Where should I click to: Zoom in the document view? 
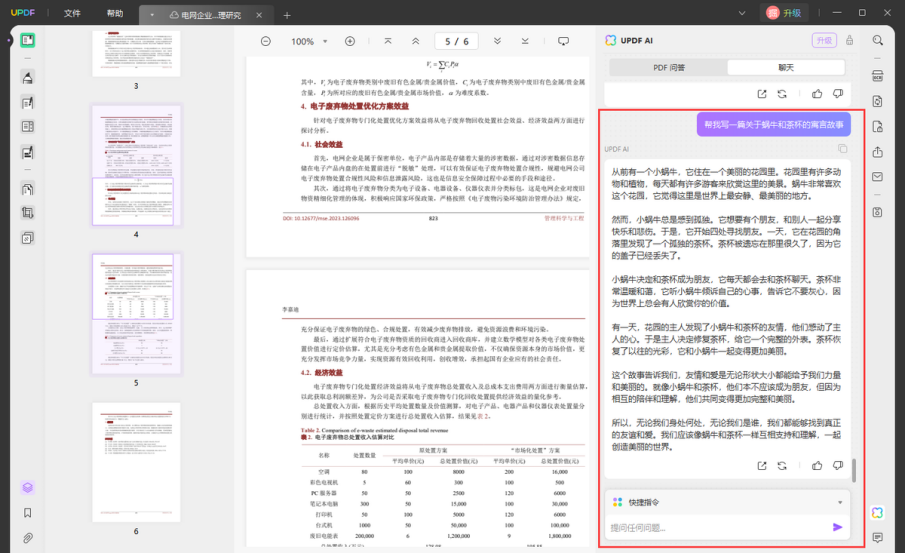(x=350, y=41)
